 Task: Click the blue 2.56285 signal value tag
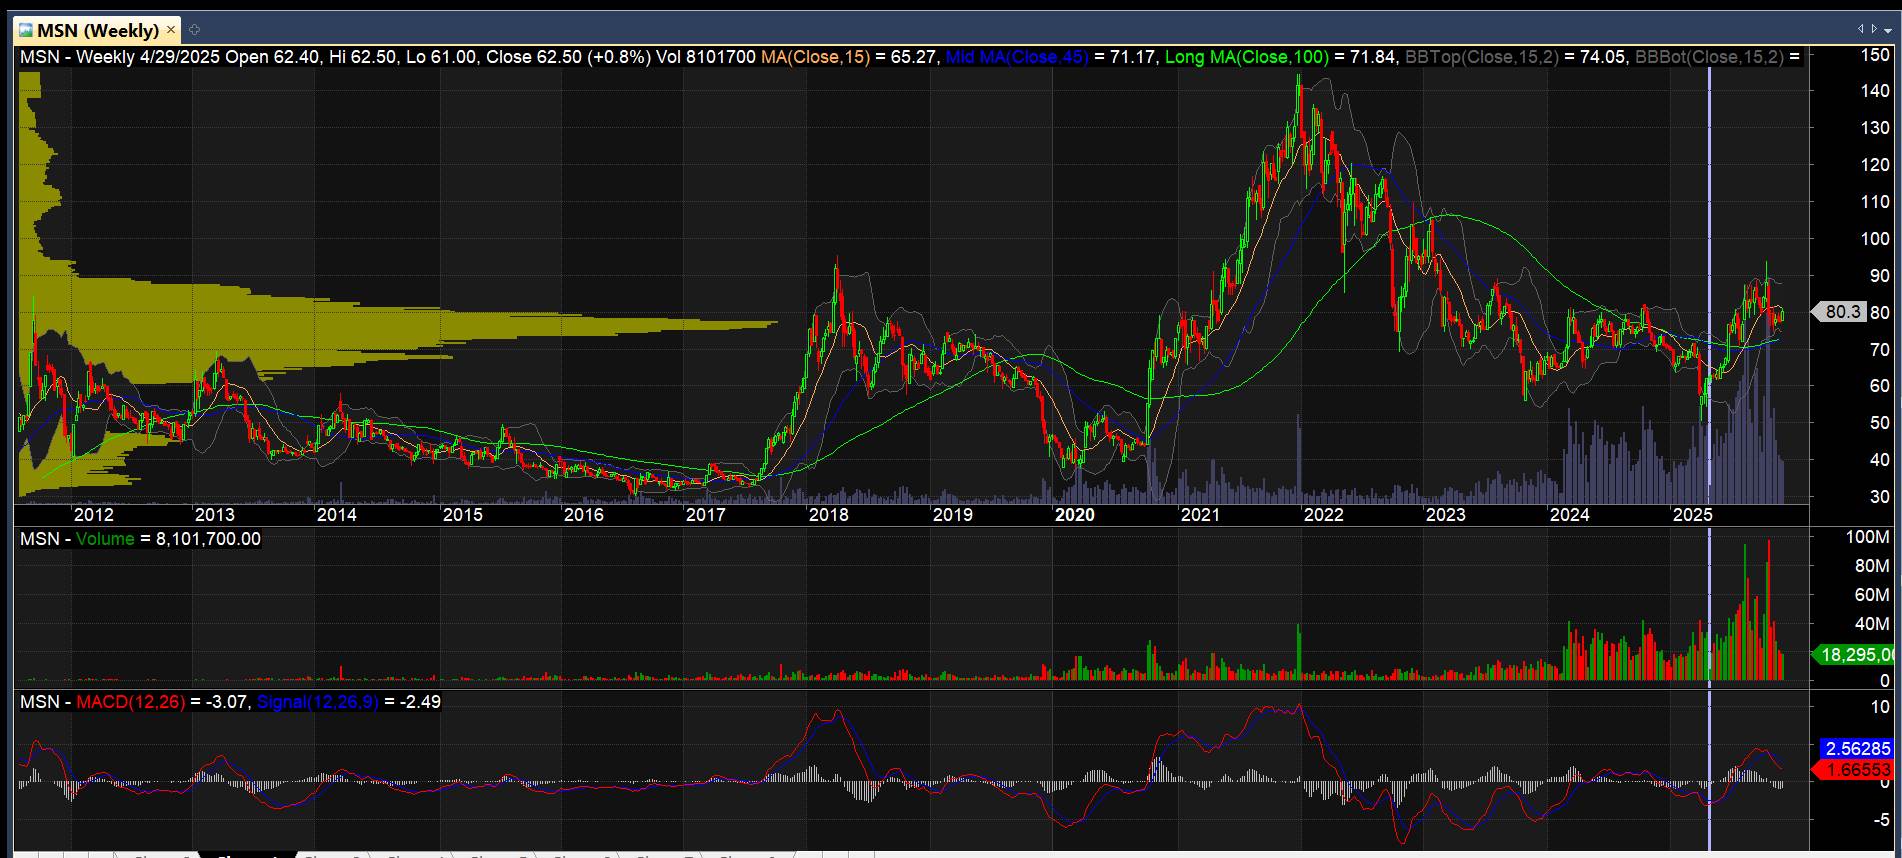[x=1857, y=748]
